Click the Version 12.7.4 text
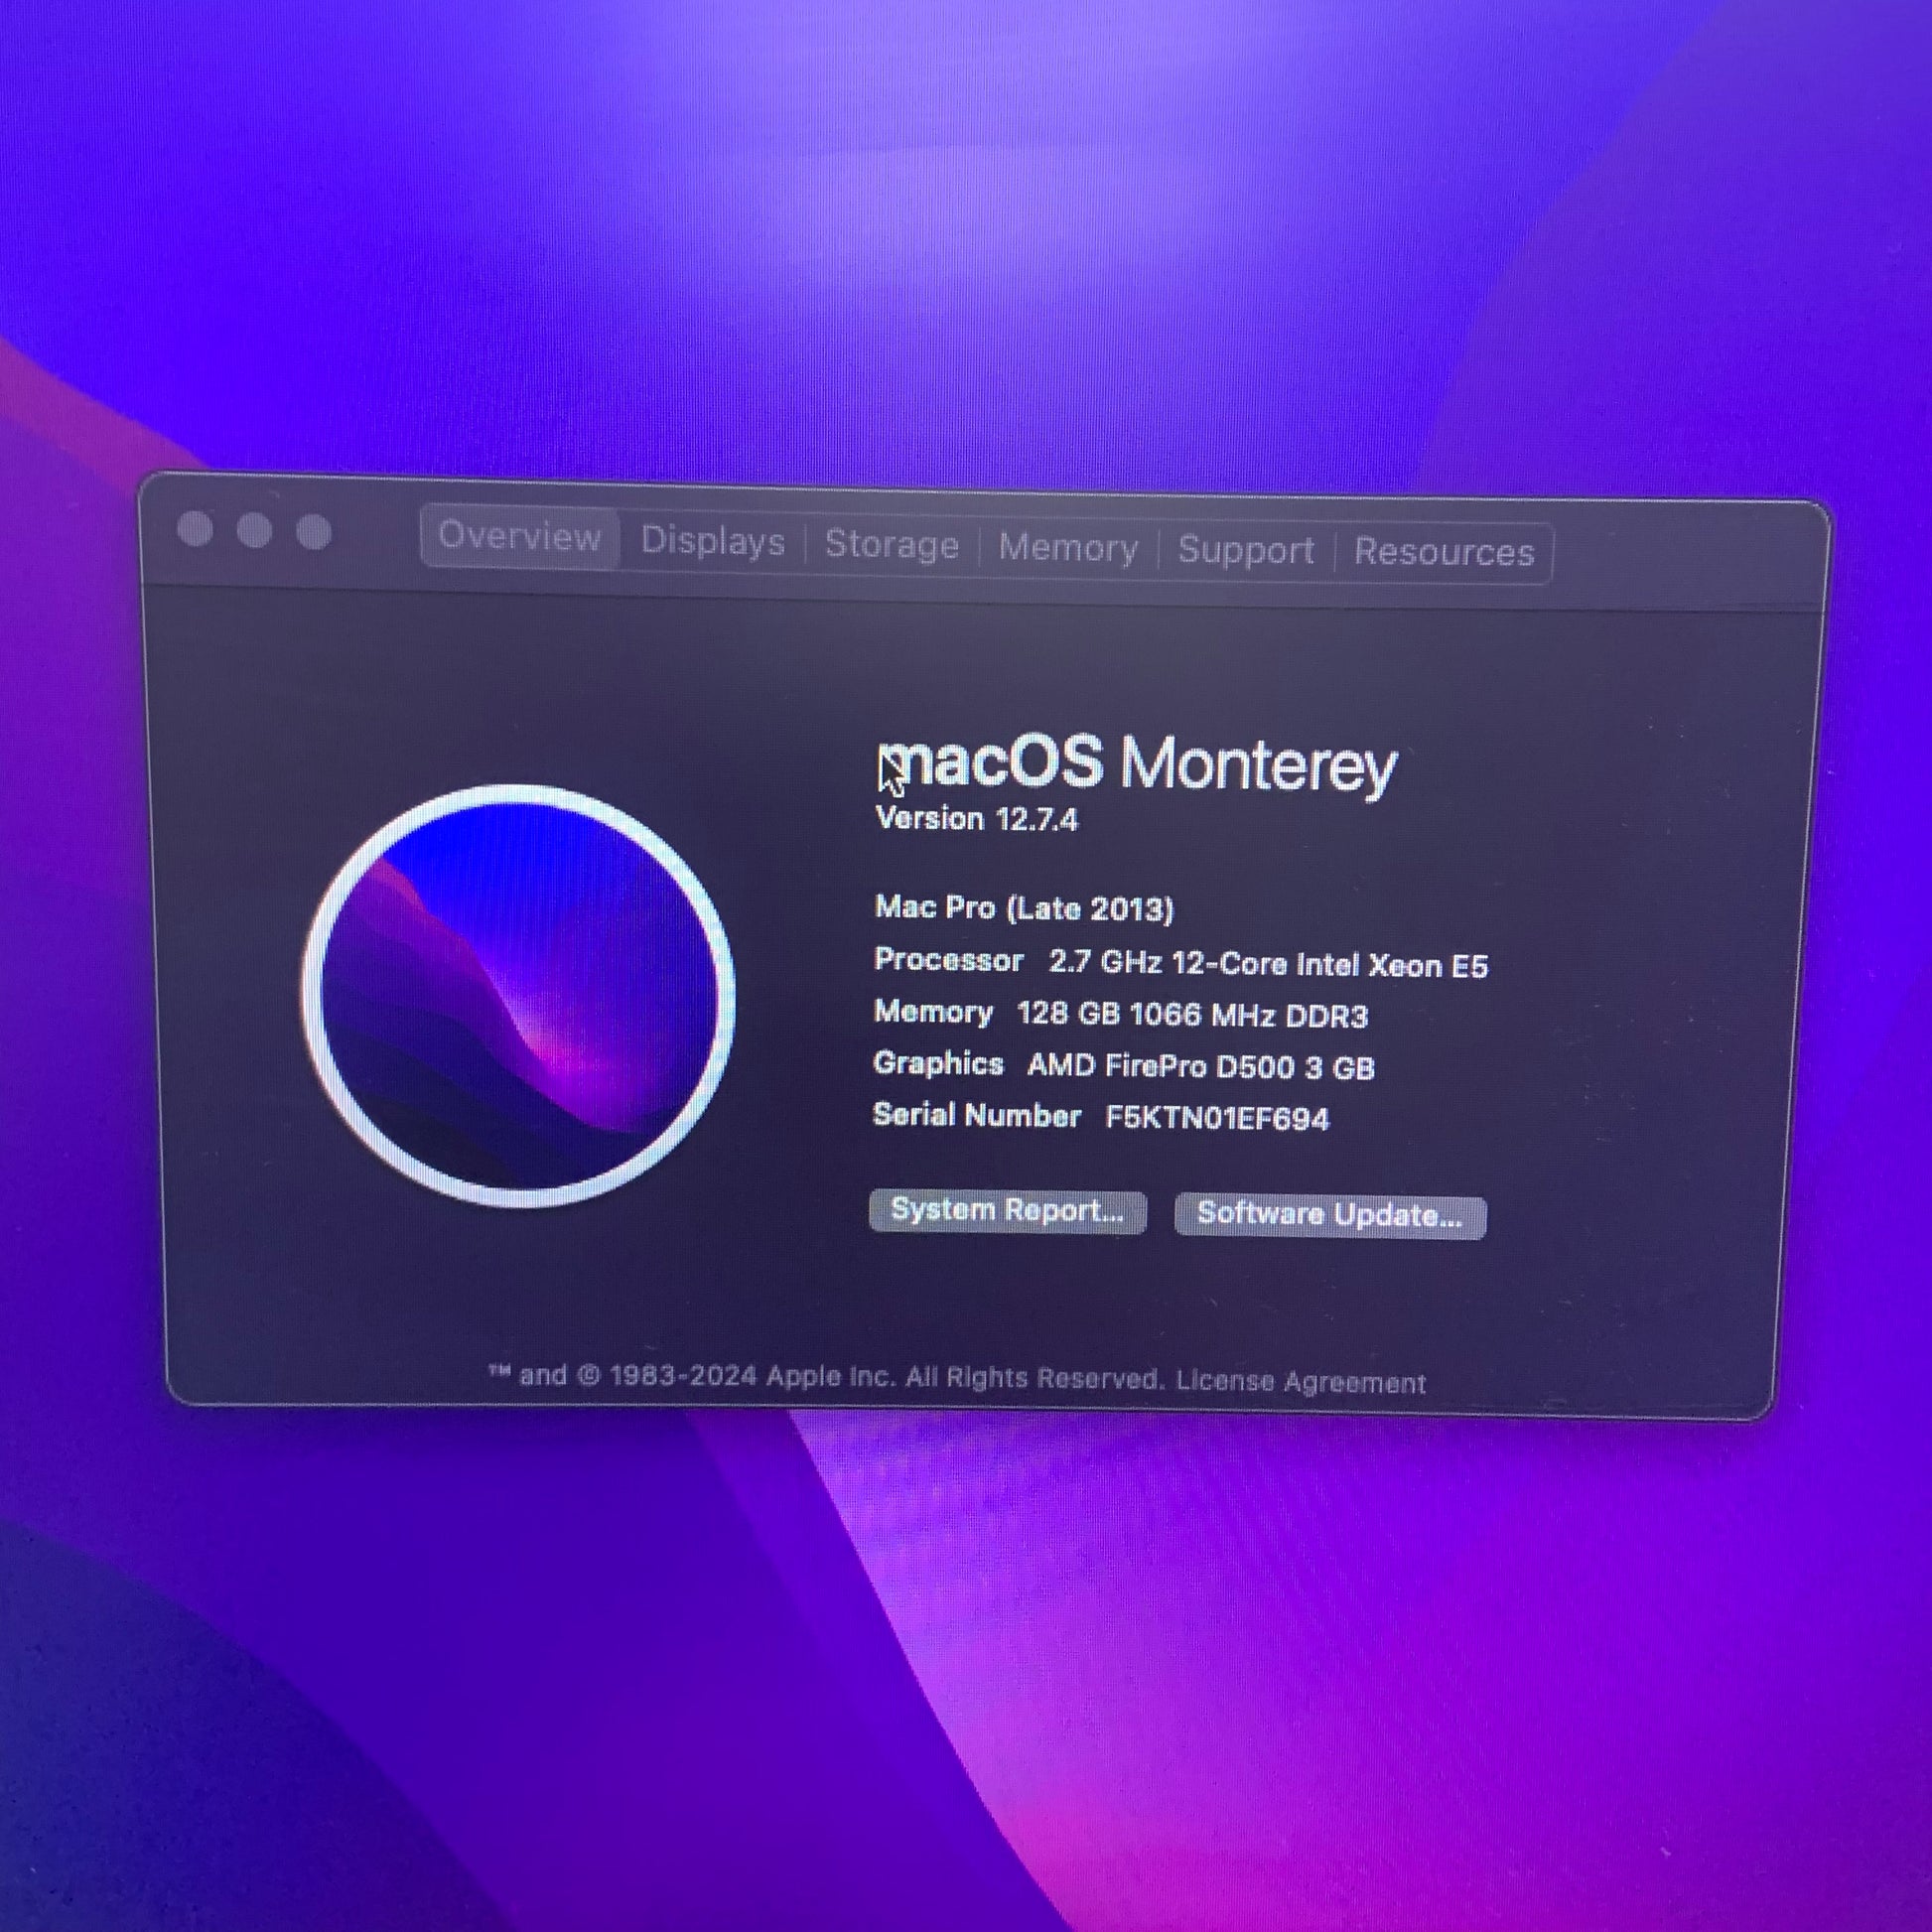The image size is (1932, 1932). pos(976,819)
